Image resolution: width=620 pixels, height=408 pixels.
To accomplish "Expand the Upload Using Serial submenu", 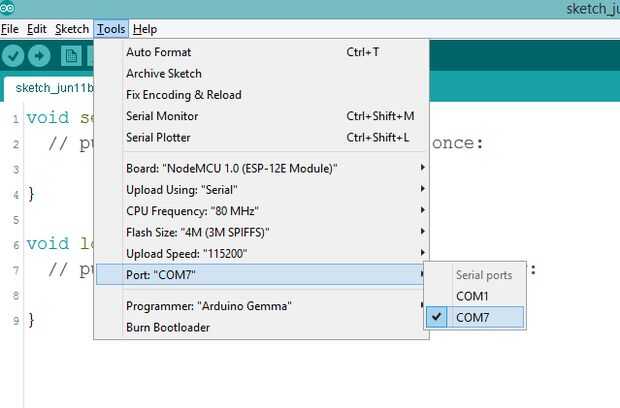I will click(x=261, y=190).
